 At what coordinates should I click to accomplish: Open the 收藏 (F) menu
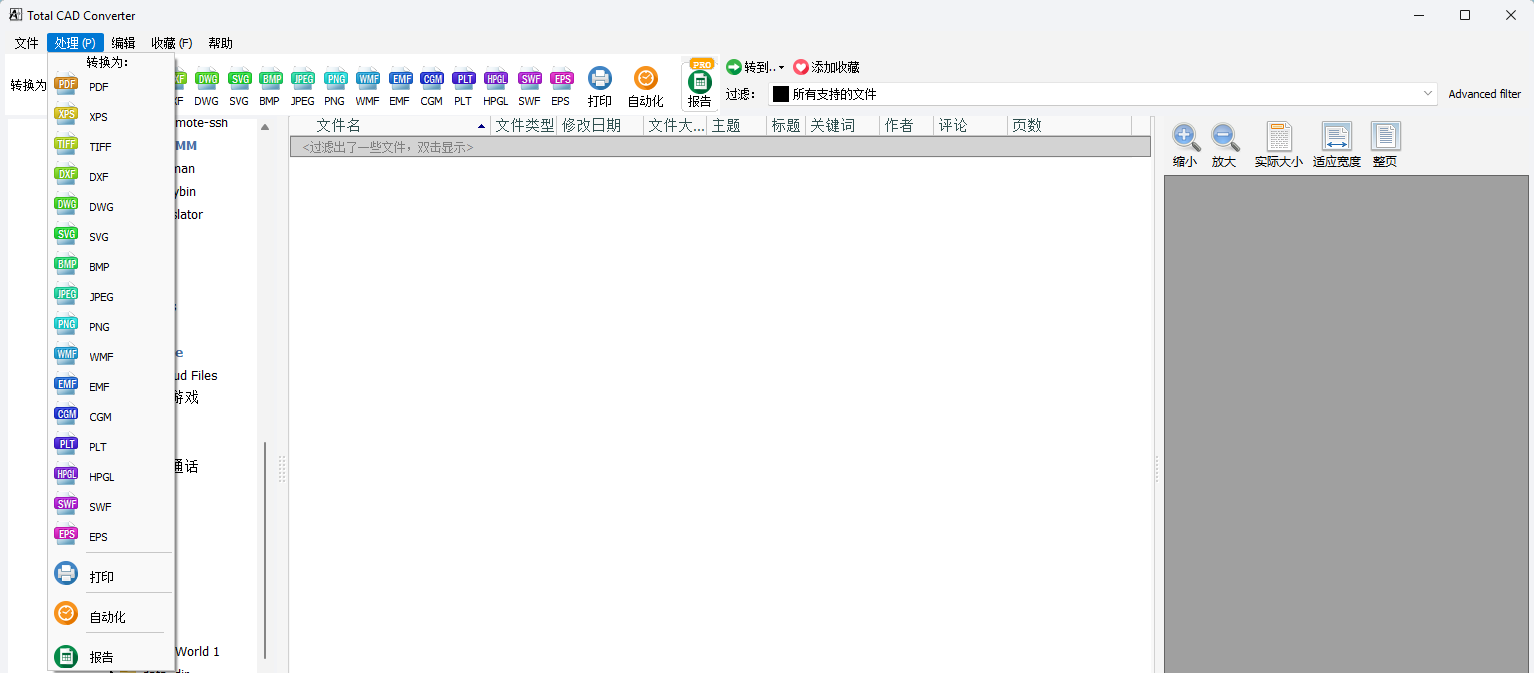coord(172,43)
